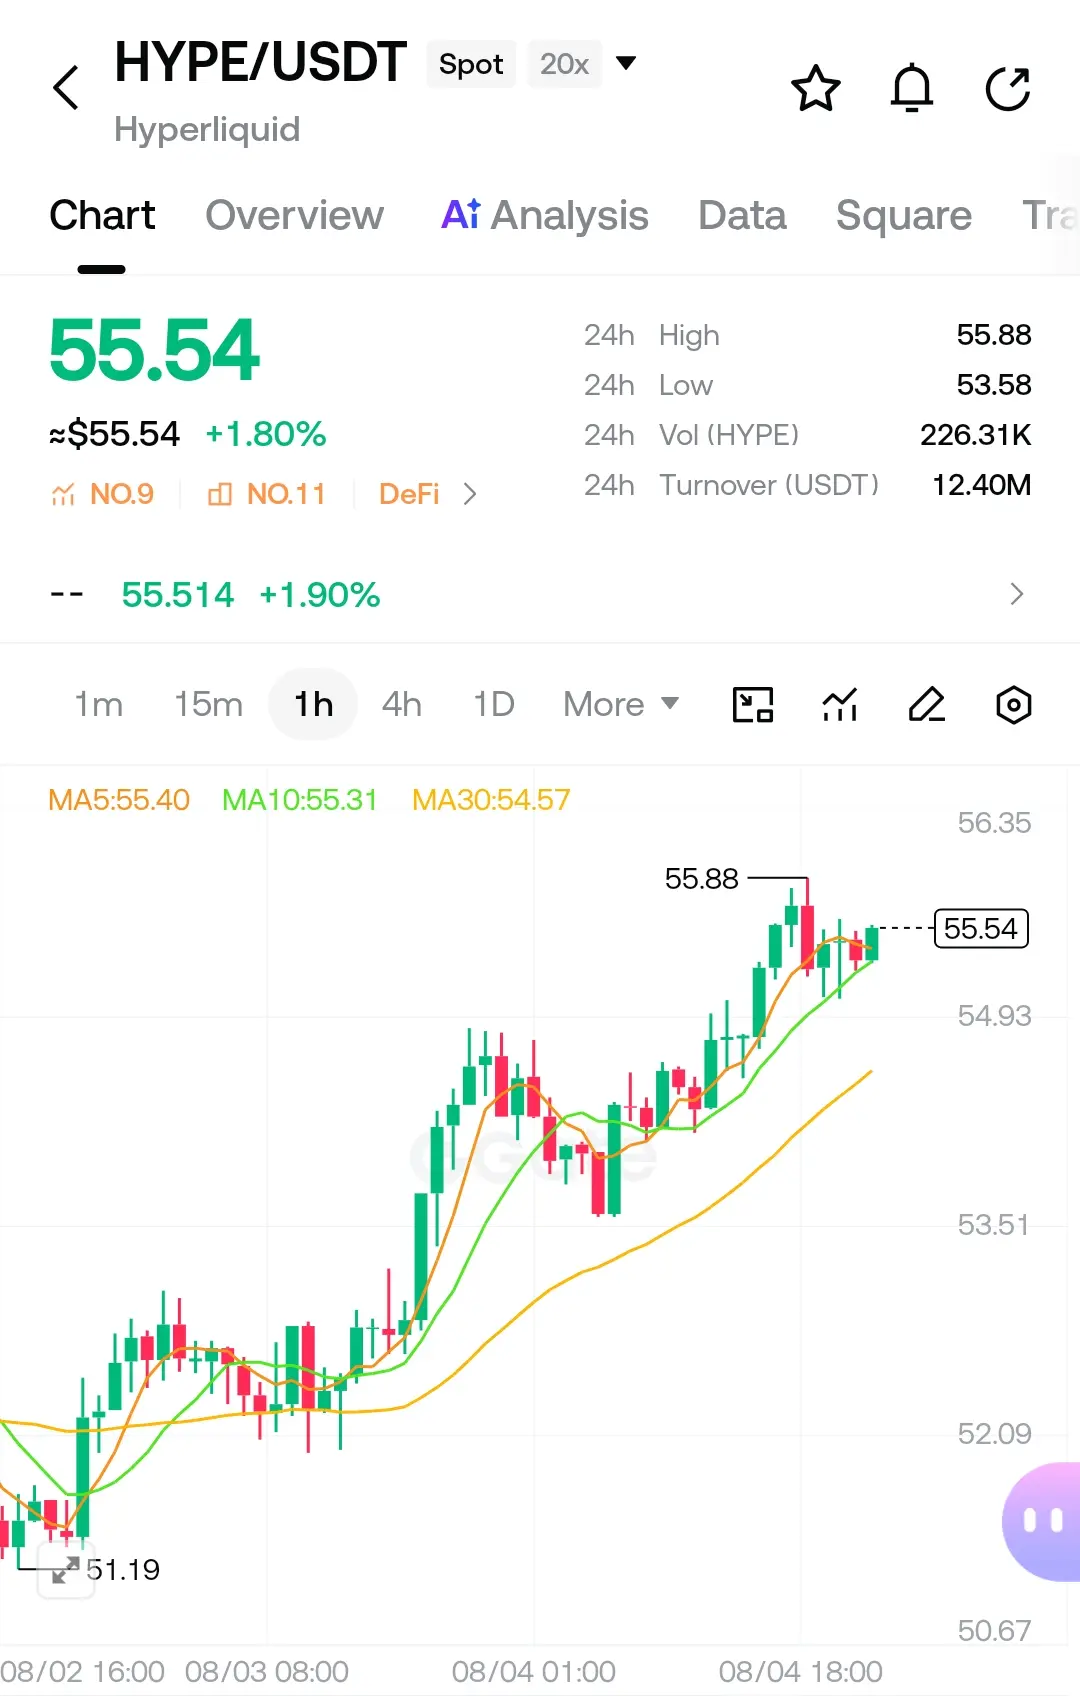Image resolution: width=1080 pixels, height=1696 pixels.
Task: Select the 15m timeframe
Action: coord(208,705)
